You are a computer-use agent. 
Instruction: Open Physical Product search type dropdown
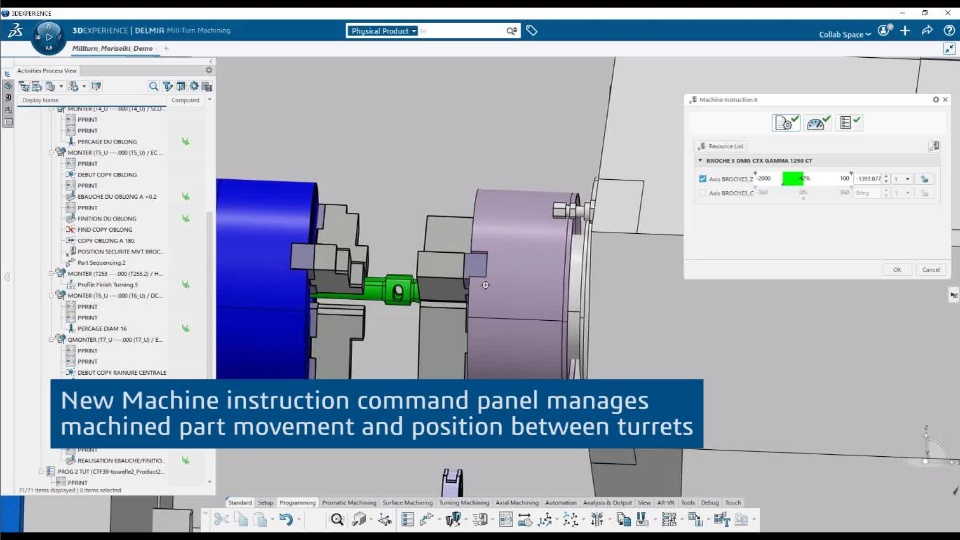[x=383, y=31]
